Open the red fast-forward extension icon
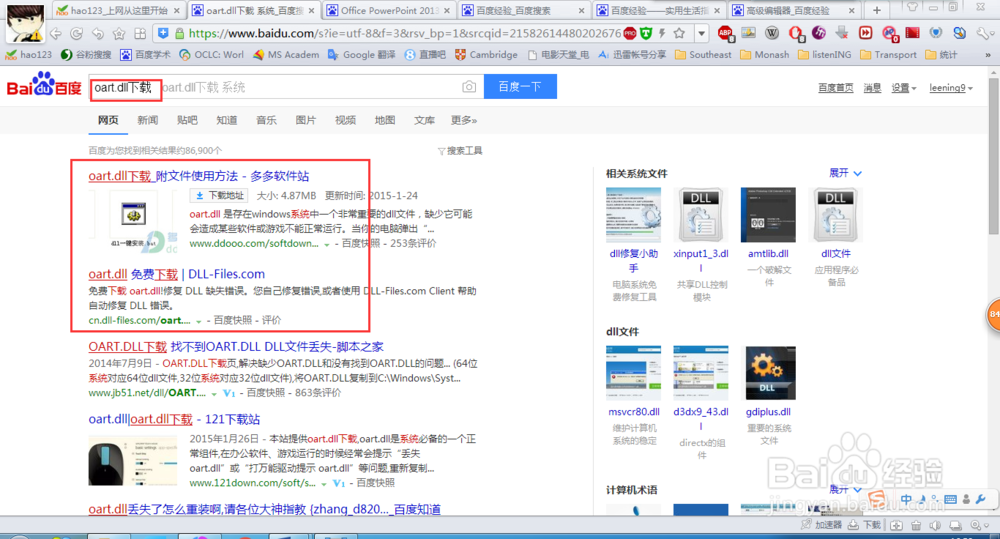Image resolution: width=1000 pixels, height=539 pixels. point(865,33)
